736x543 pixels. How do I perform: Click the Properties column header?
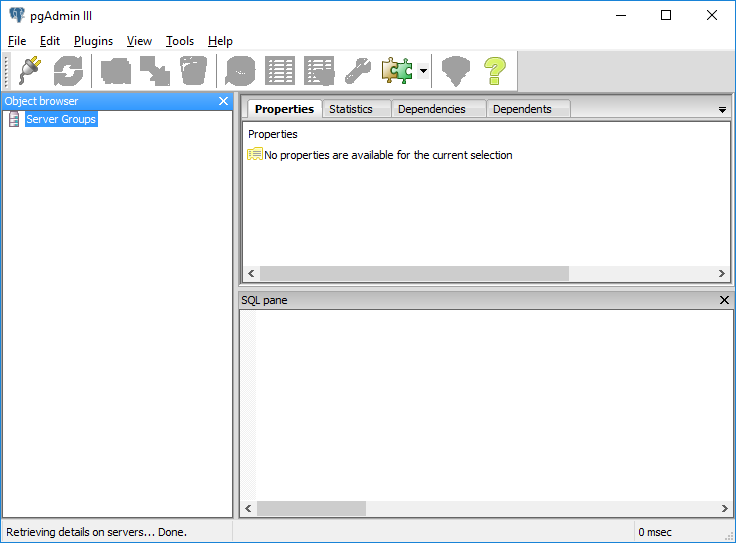click(x=273, y=134)
